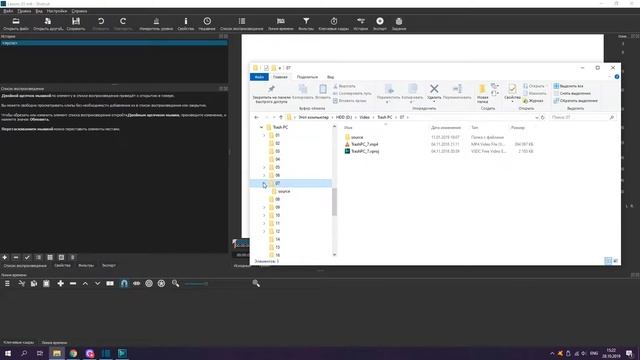This screenshot has width=640, height=360.
Task: Toggle Ripple all tracks timeline button
Action: coord(162,283)
